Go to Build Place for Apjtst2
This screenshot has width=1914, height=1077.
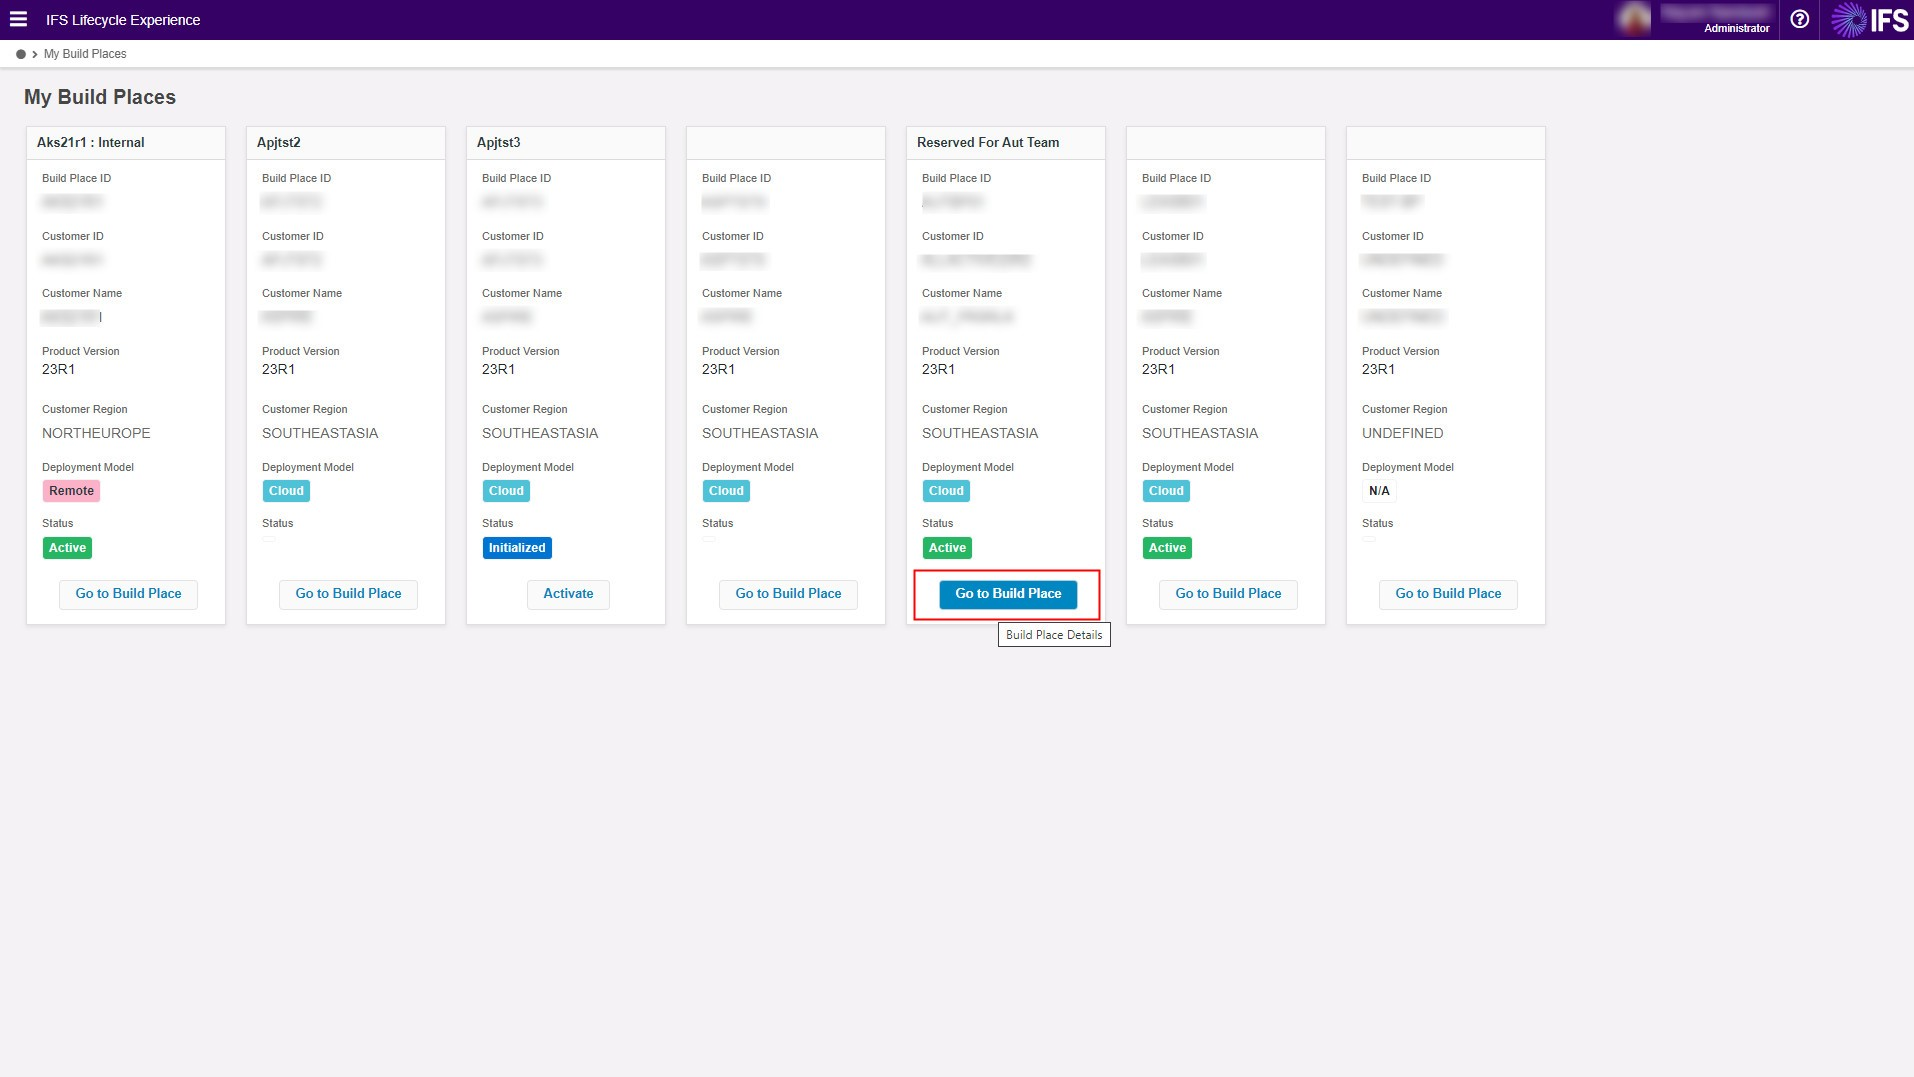[348, 594]
